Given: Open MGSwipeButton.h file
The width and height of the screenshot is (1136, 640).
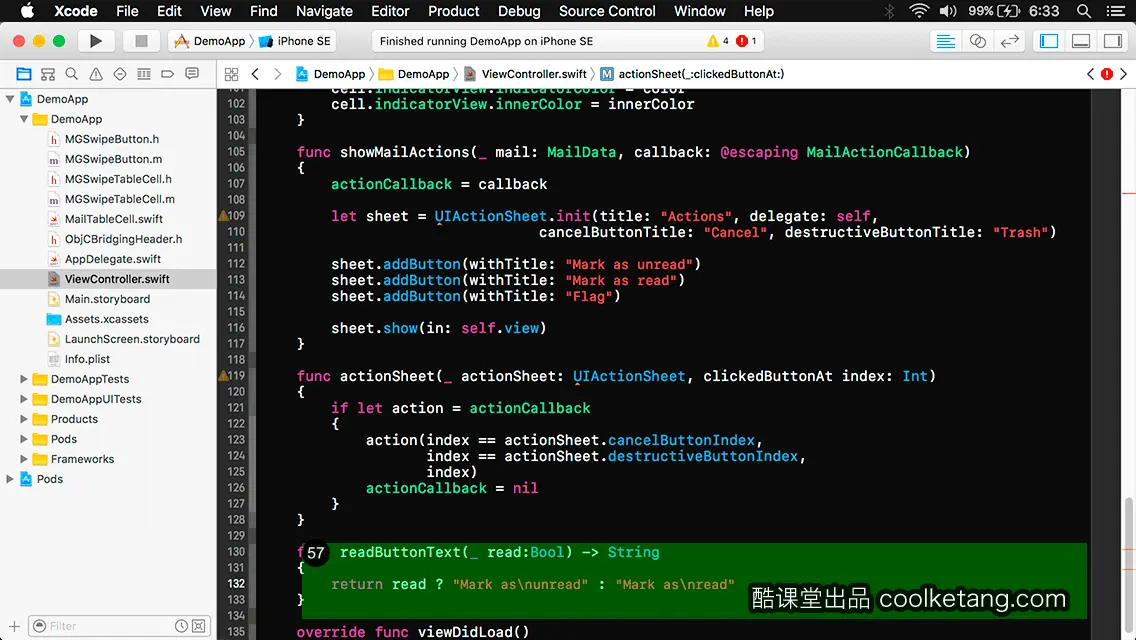Looking at the screenshot, I should pos(112,139).
